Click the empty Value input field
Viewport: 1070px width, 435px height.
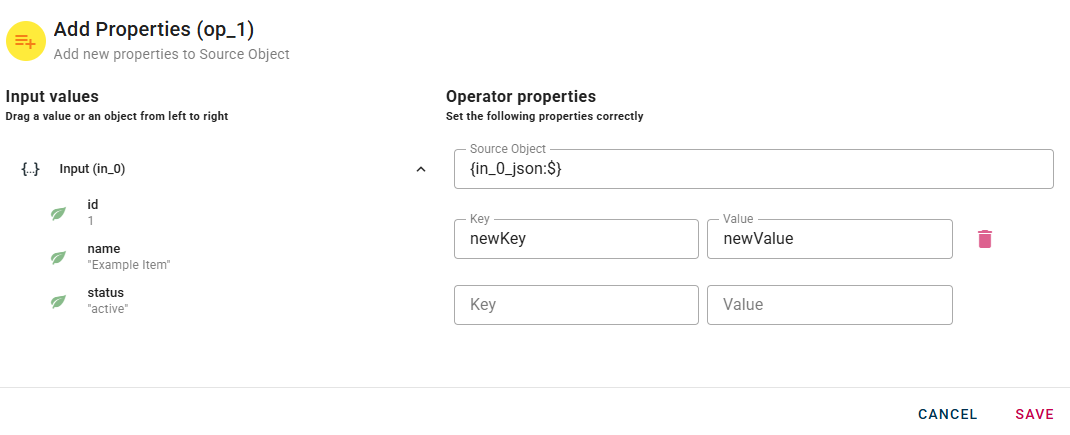click(x=829, y=305)
